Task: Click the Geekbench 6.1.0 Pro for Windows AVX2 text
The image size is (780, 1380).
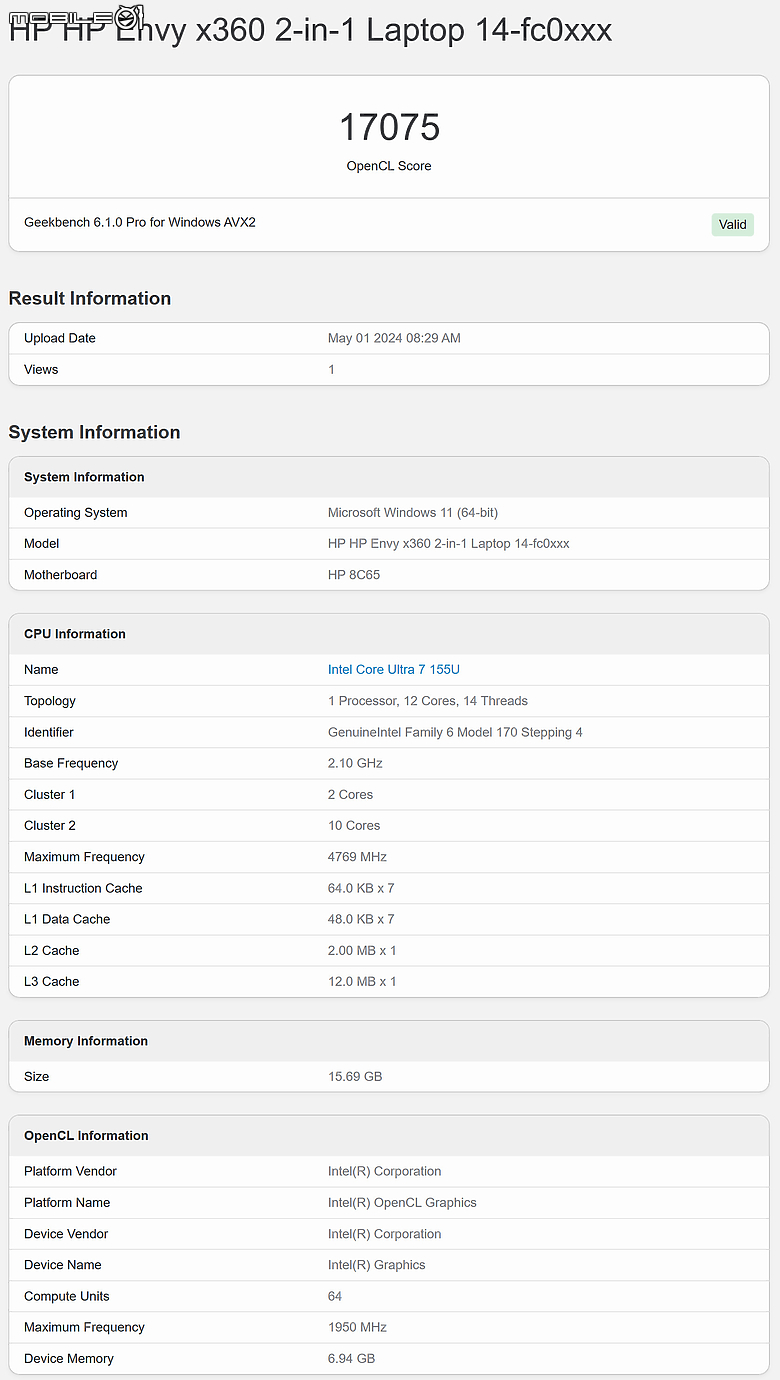Action: click(140, 222)
